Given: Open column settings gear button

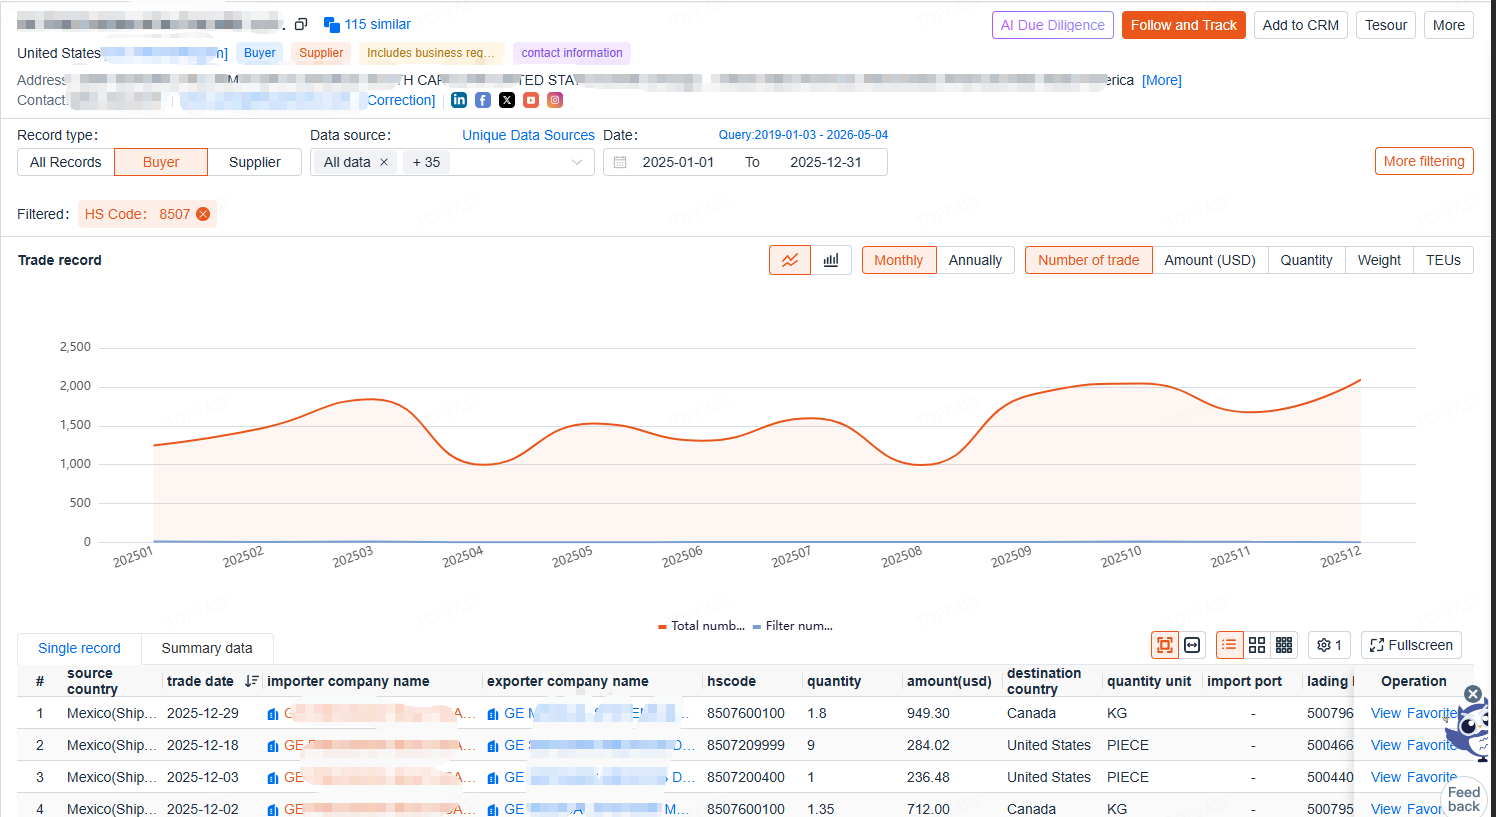Looking at the screenshot, I should pyautogui.click(x=1330, y=645).
